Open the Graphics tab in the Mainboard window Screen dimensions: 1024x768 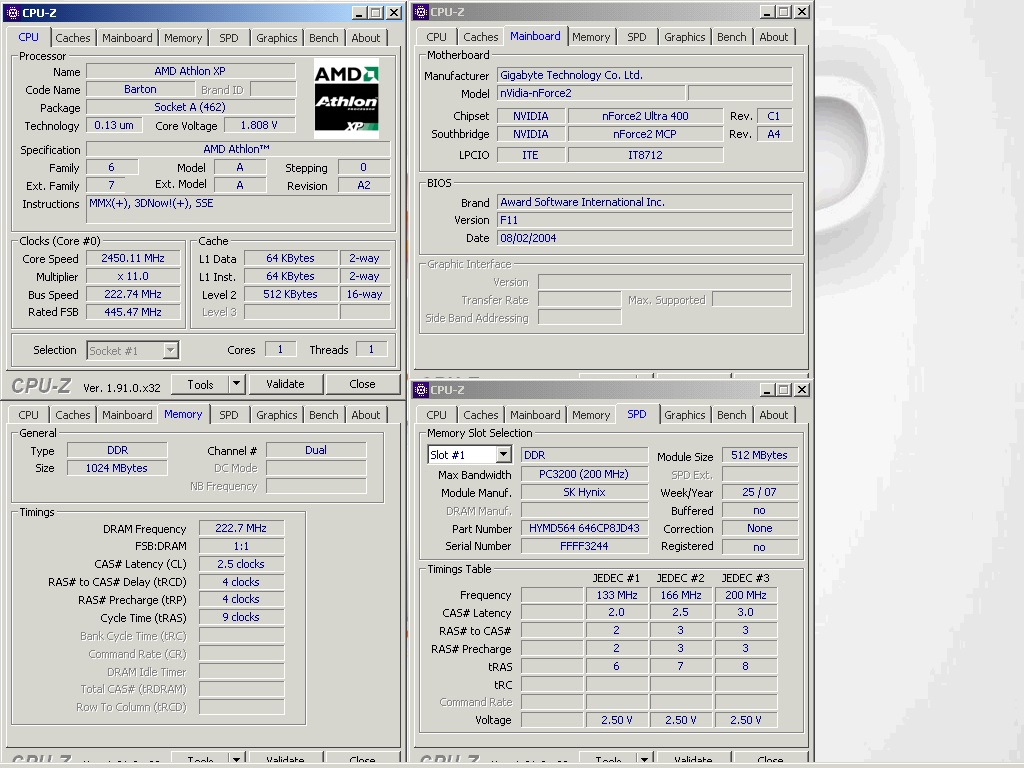[x=684, y=37]
